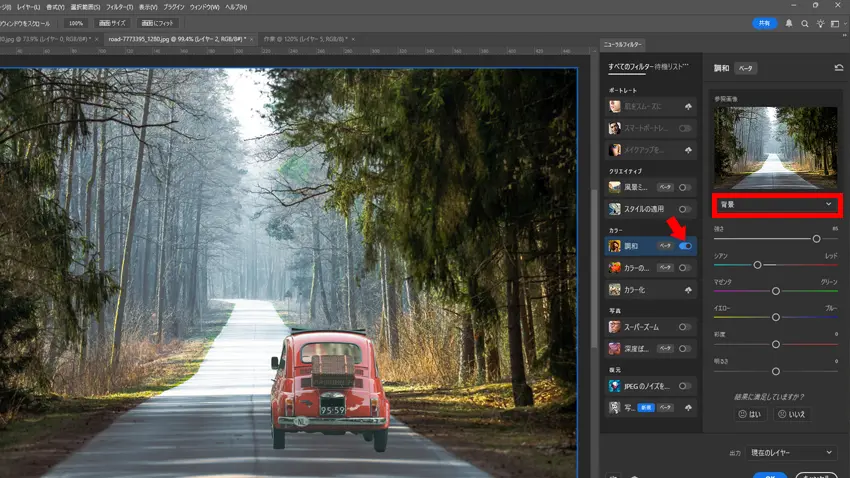The height and width of the screenshot is (478, 850).
Task: Click the reset arrow icon in the 調和 panel
Action: [837, 68]
